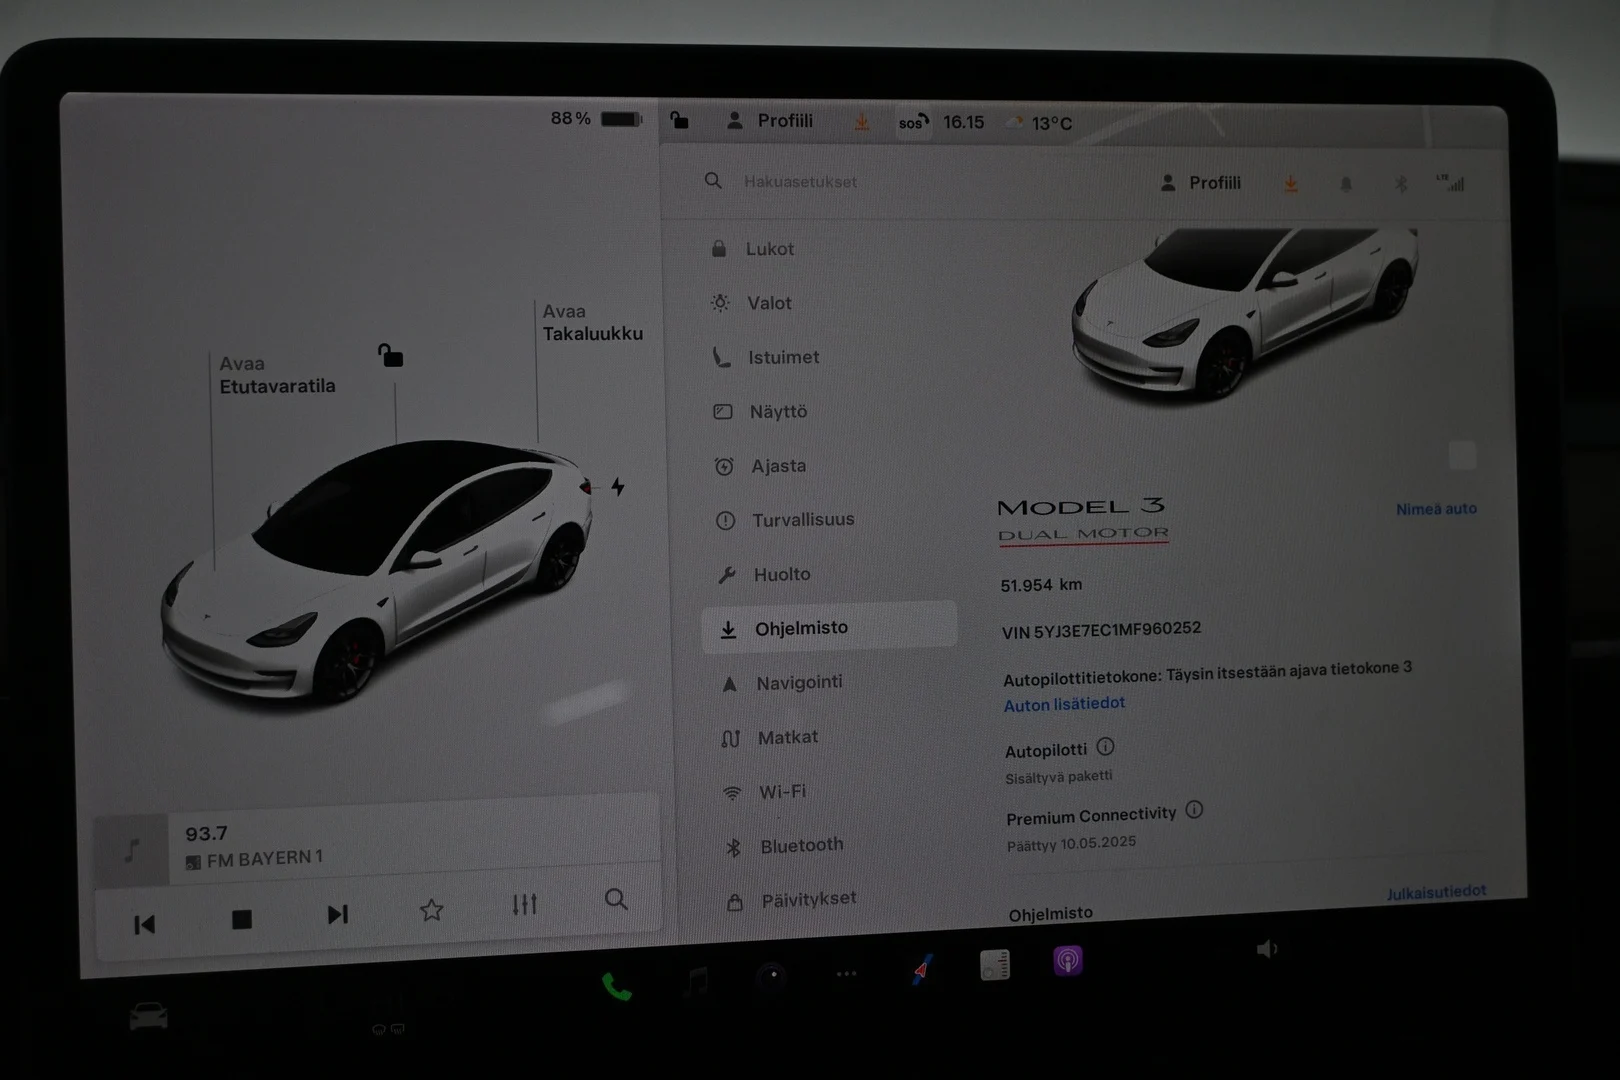Tap the 93.7 FM BAYERN 1 station info

254,846
